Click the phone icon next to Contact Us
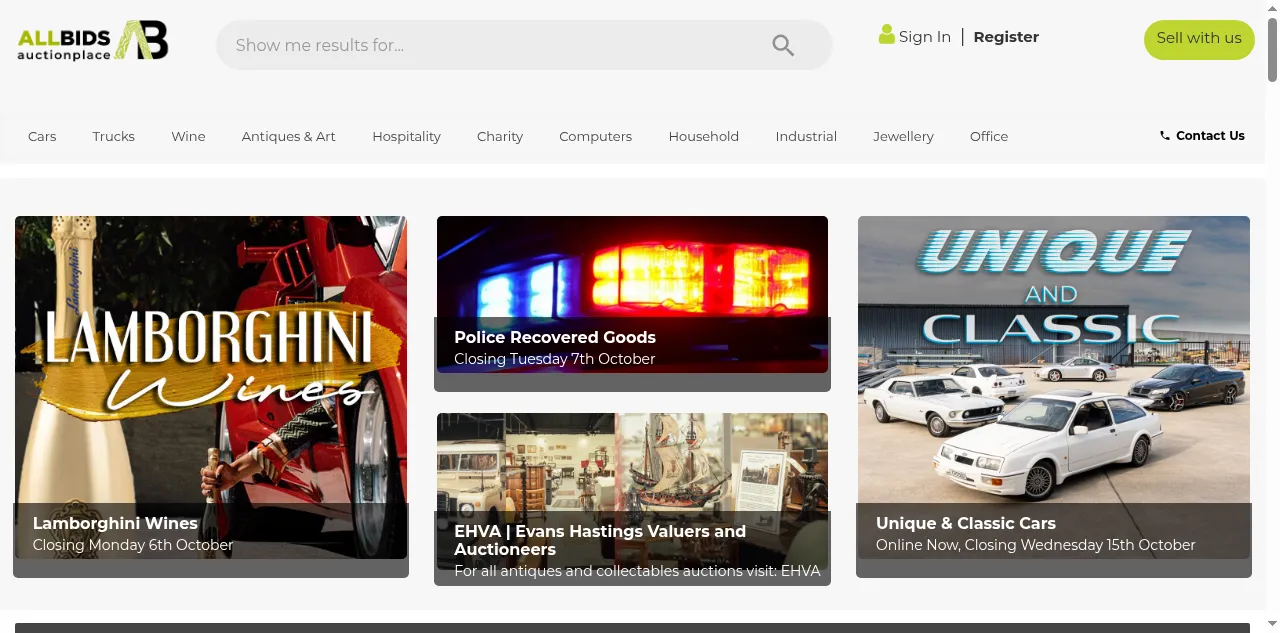Screen dimensions: 1280x633 click(1165, 136)
